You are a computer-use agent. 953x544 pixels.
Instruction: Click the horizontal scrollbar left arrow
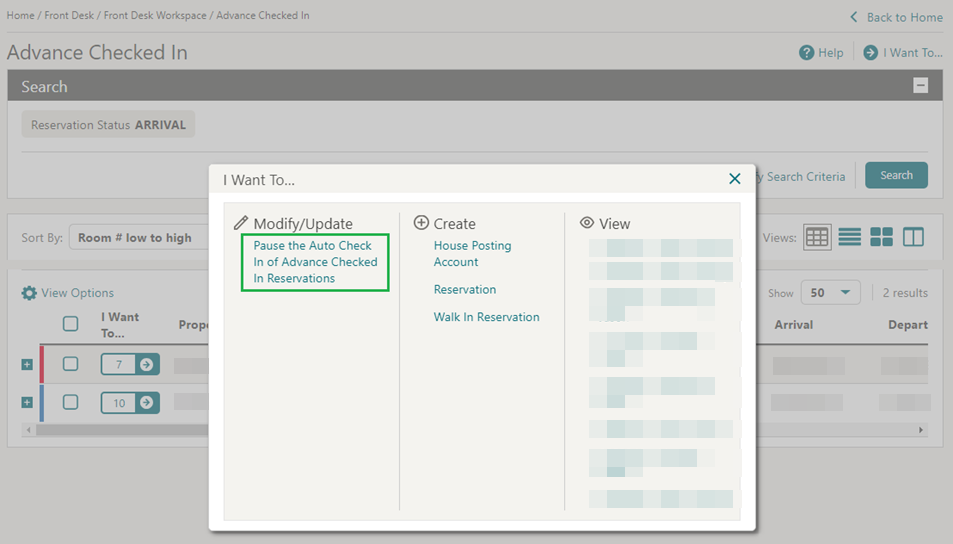pos(28,430)
